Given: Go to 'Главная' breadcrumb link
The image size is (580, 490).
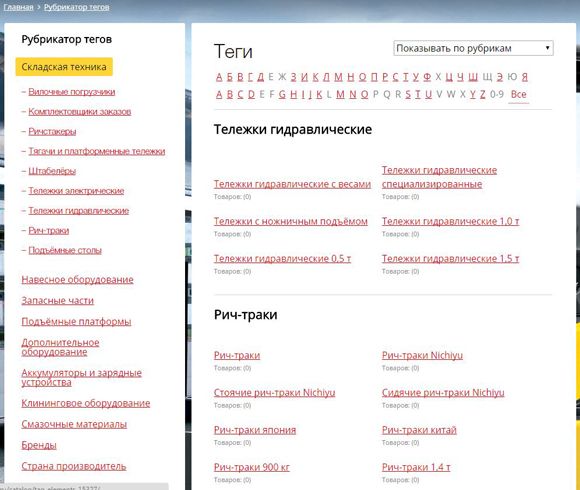Looking at the screenshot, I should tap(18, 7).
